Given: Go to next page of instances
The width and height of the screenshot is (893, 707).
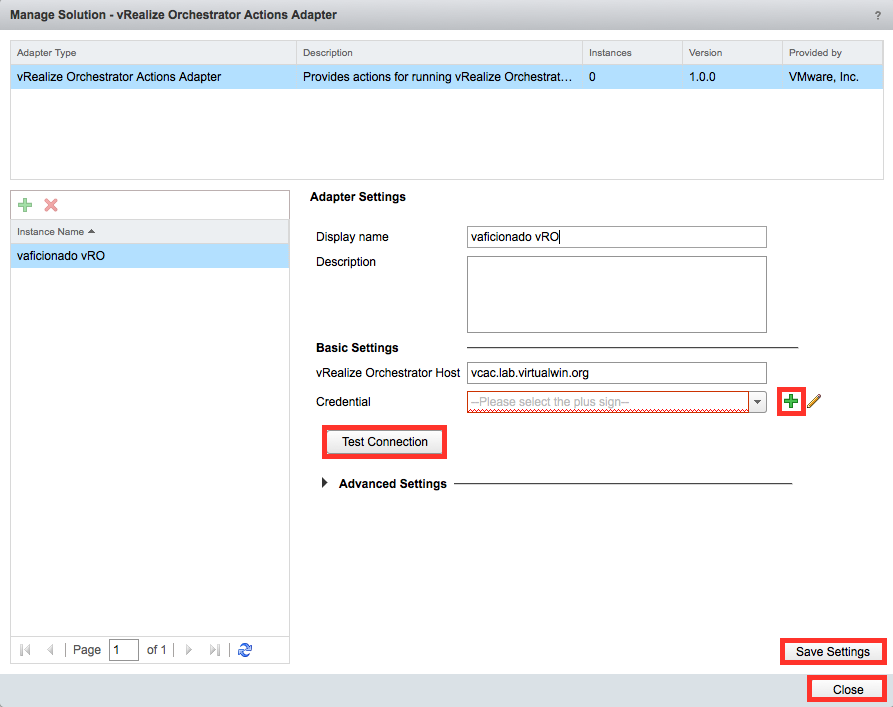Looking at the screenshot, I should (189, 649).
